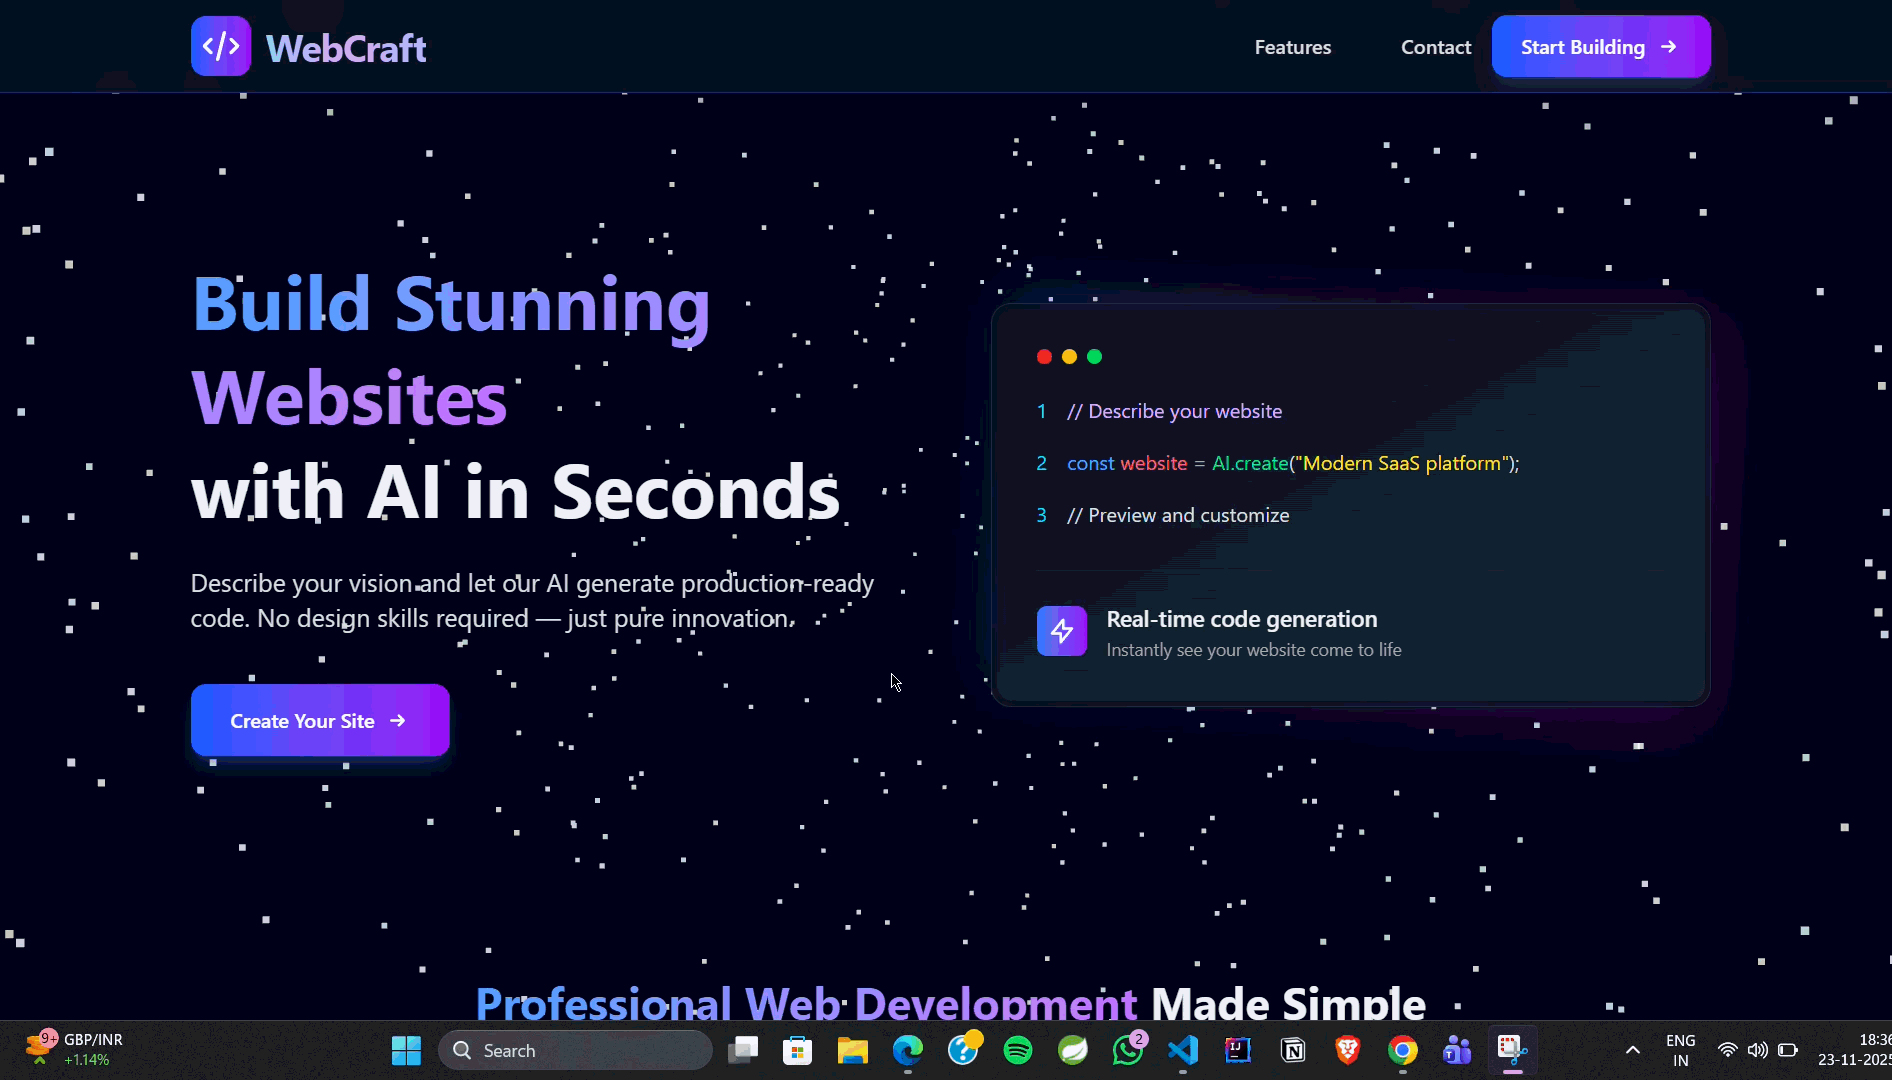1892x1080 pixels.
Task: Open IntelliJ IDEA from the taskbar
Action: [x=1238, y=1050]
